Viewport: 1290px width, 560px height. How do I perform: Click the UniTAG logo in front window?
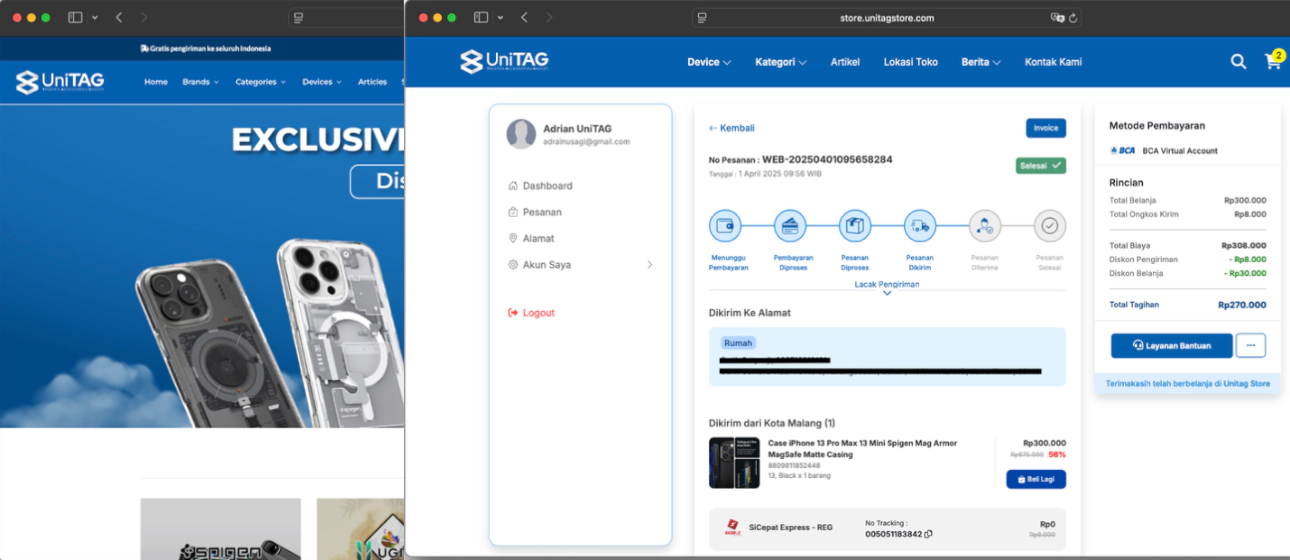504,61
